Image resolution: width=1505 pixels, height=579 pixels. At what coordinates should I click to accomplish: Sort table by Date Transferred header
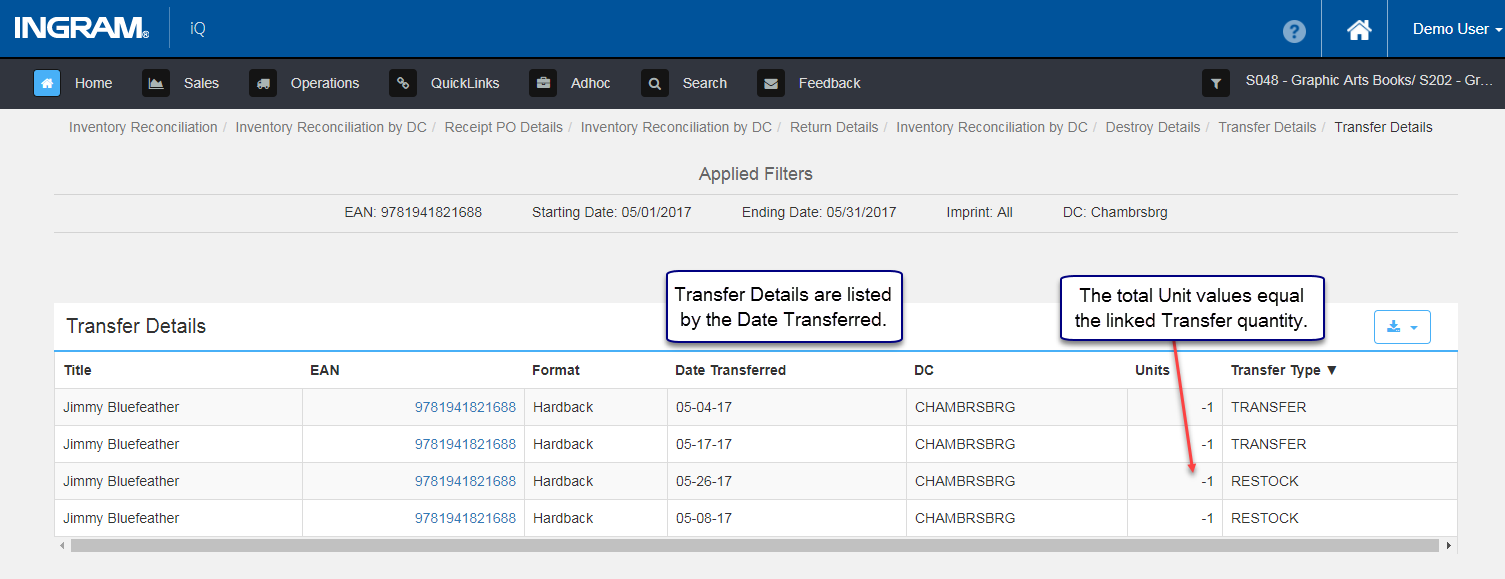730,370
